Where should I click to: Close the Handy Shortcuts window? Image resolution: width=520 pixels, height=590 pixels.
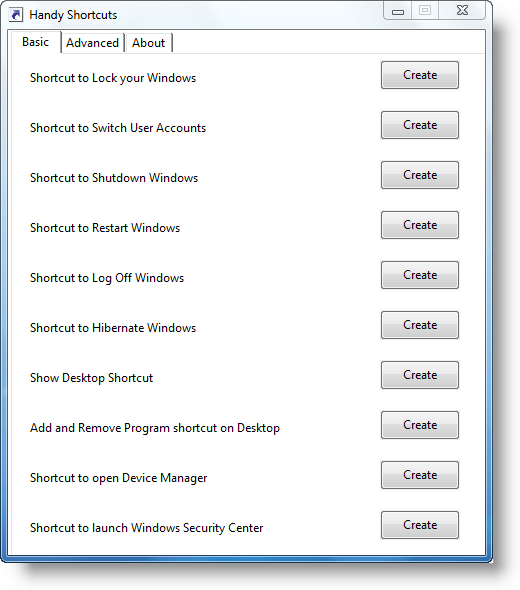(462, 11)
